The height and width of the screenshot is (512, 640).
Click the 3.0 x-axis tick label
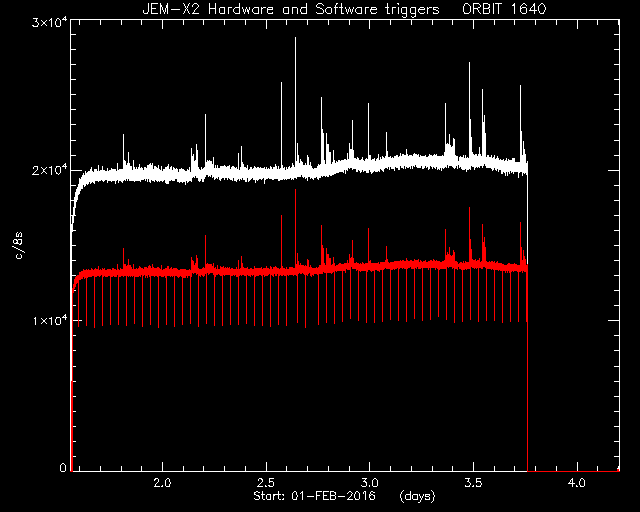pyautogui.click(x=369, y=483)
